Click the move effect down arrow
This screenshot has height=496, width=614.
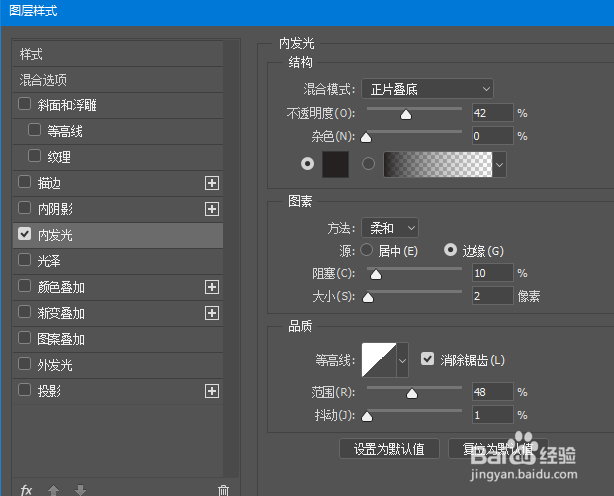tap(80, 490)
